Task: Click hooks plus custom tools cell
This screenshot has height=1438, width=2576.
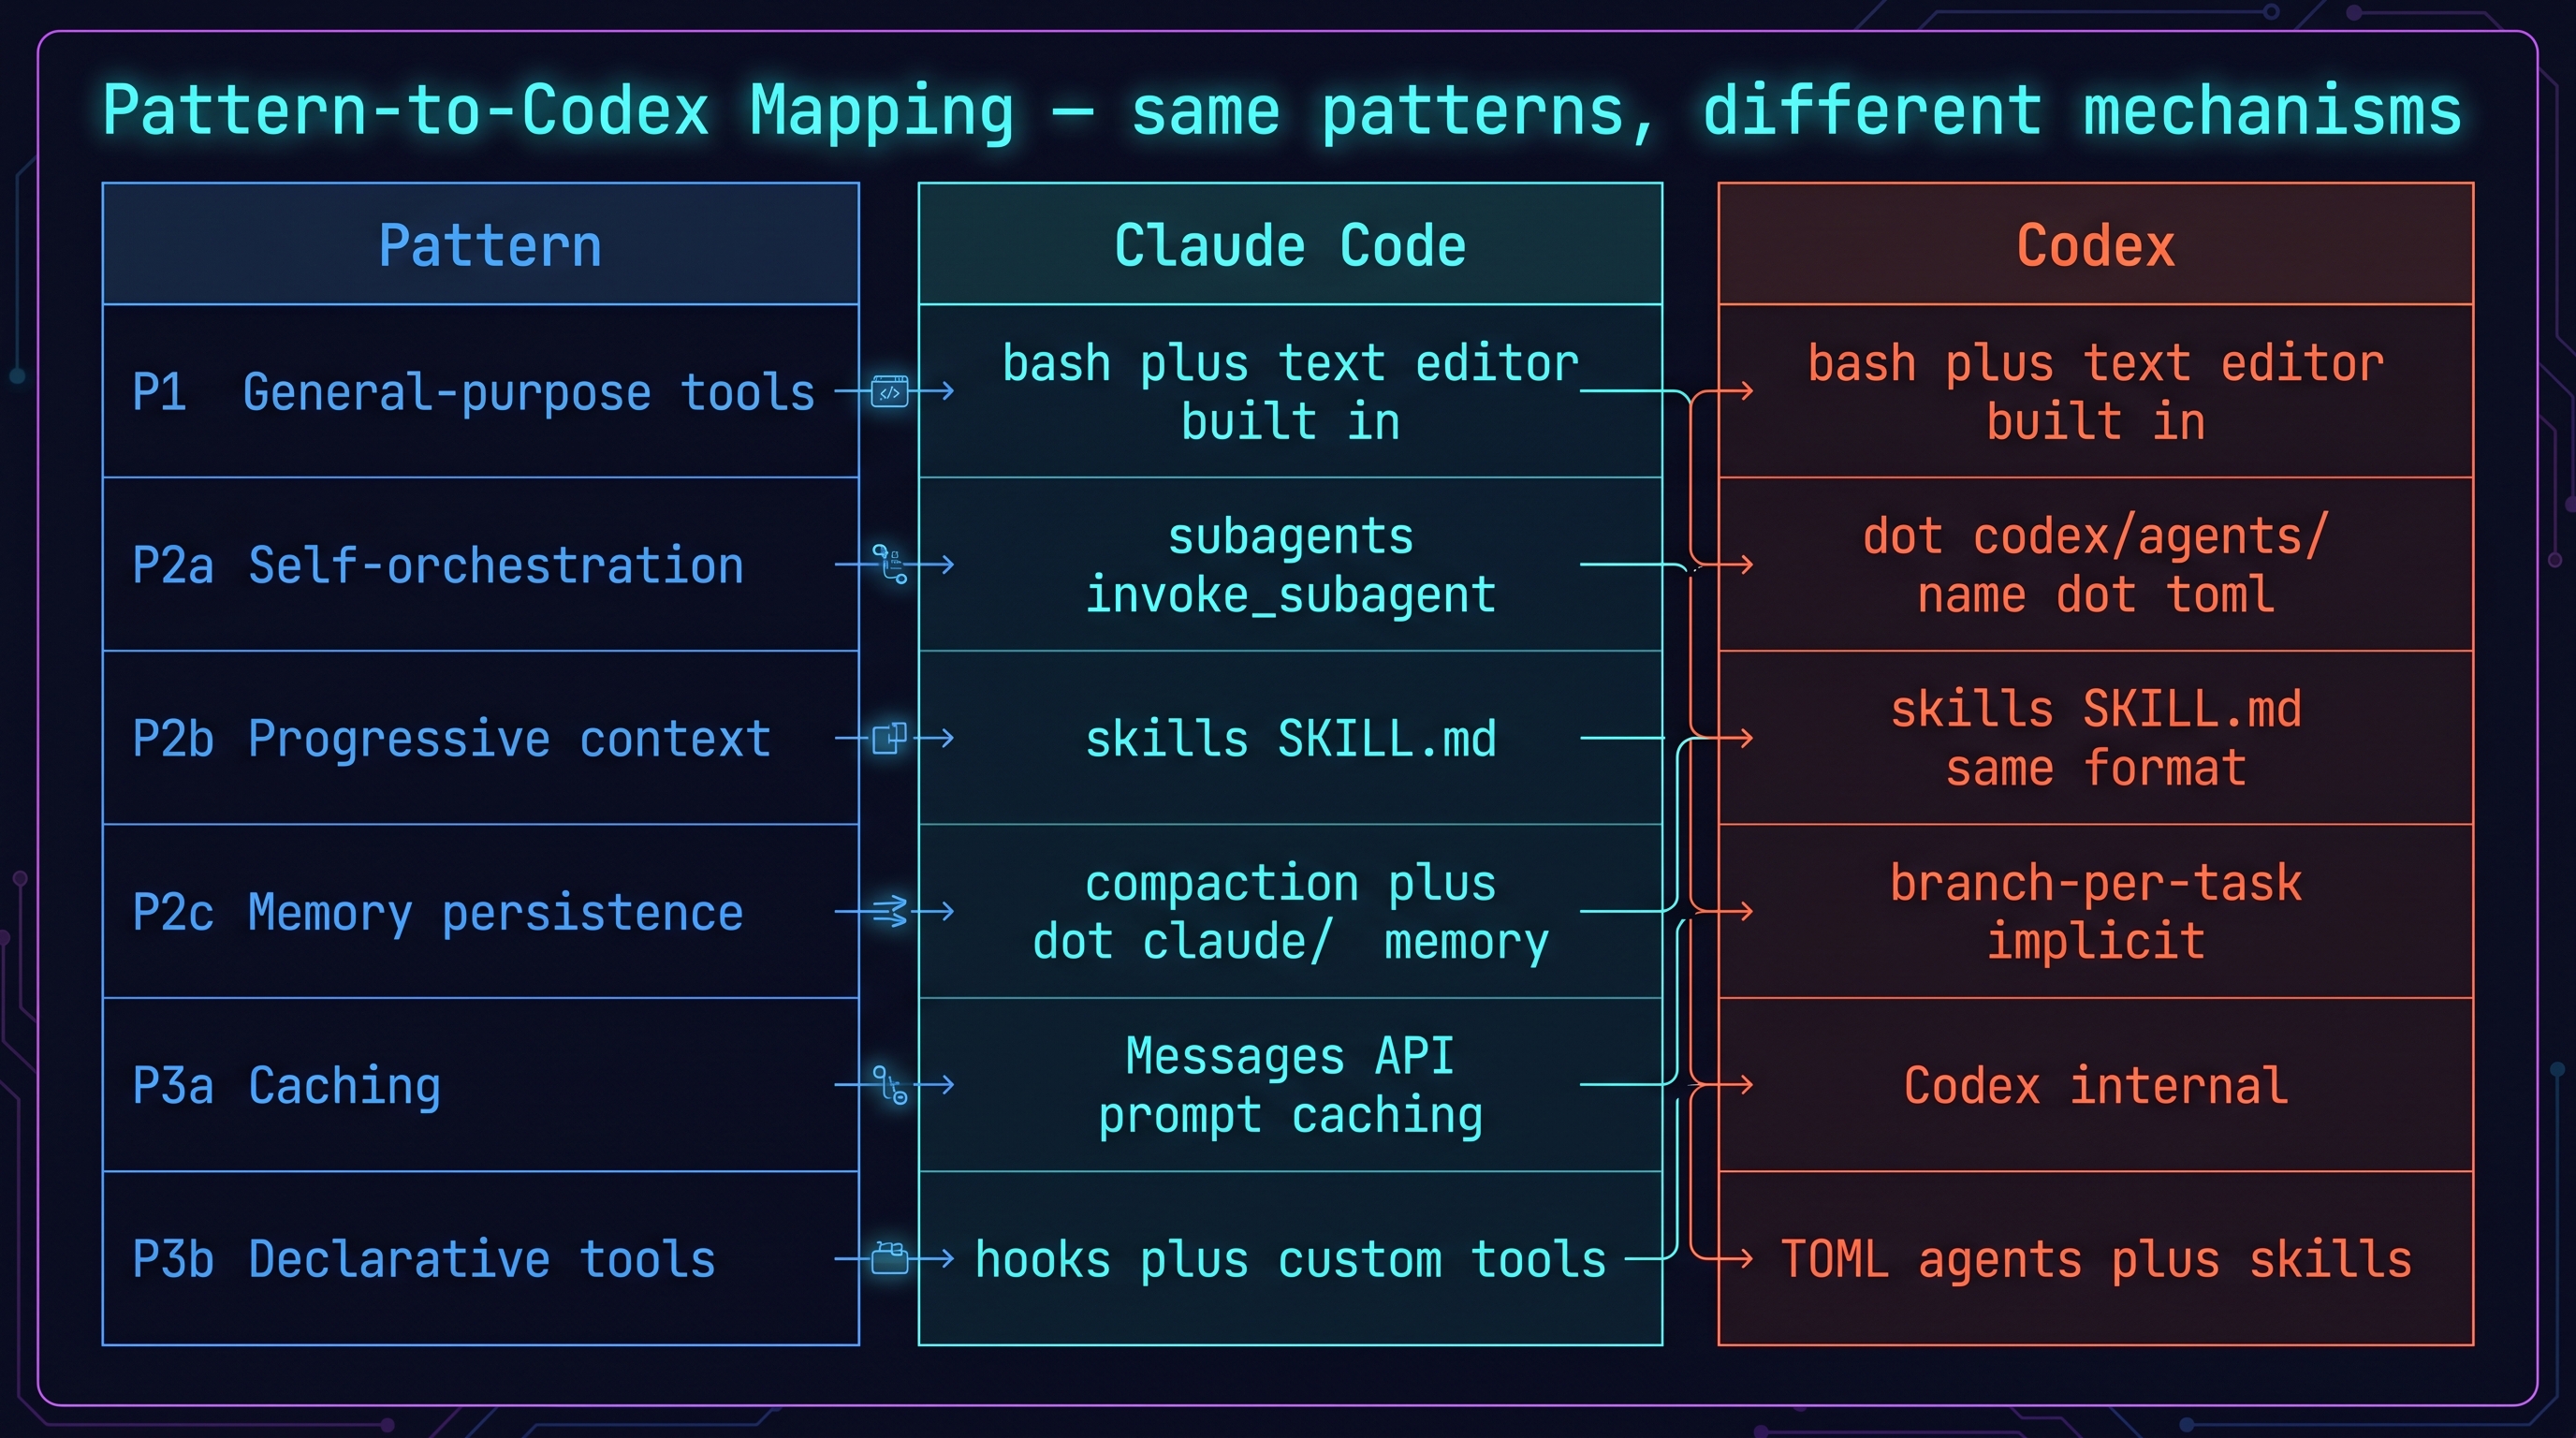Action: click(x=1290, y=1259)
